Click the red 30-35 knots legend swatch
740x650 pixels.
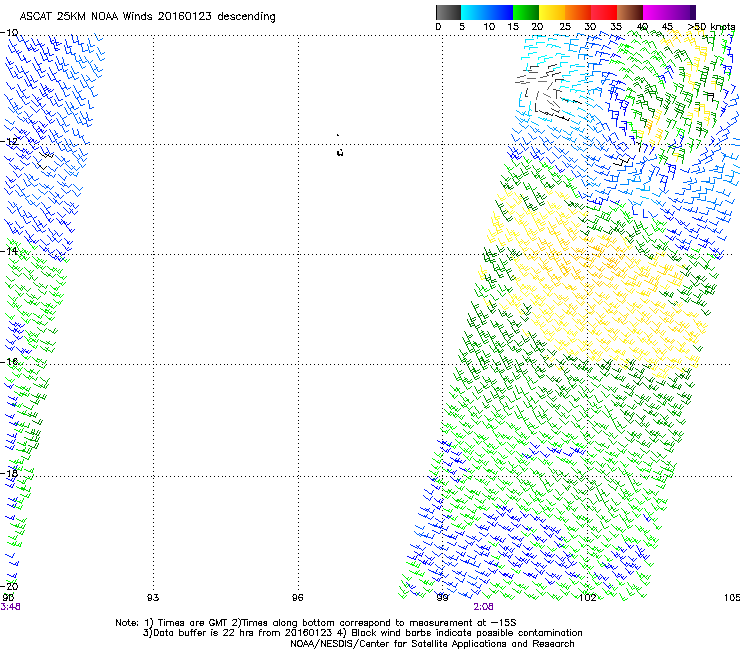point(604,12)
